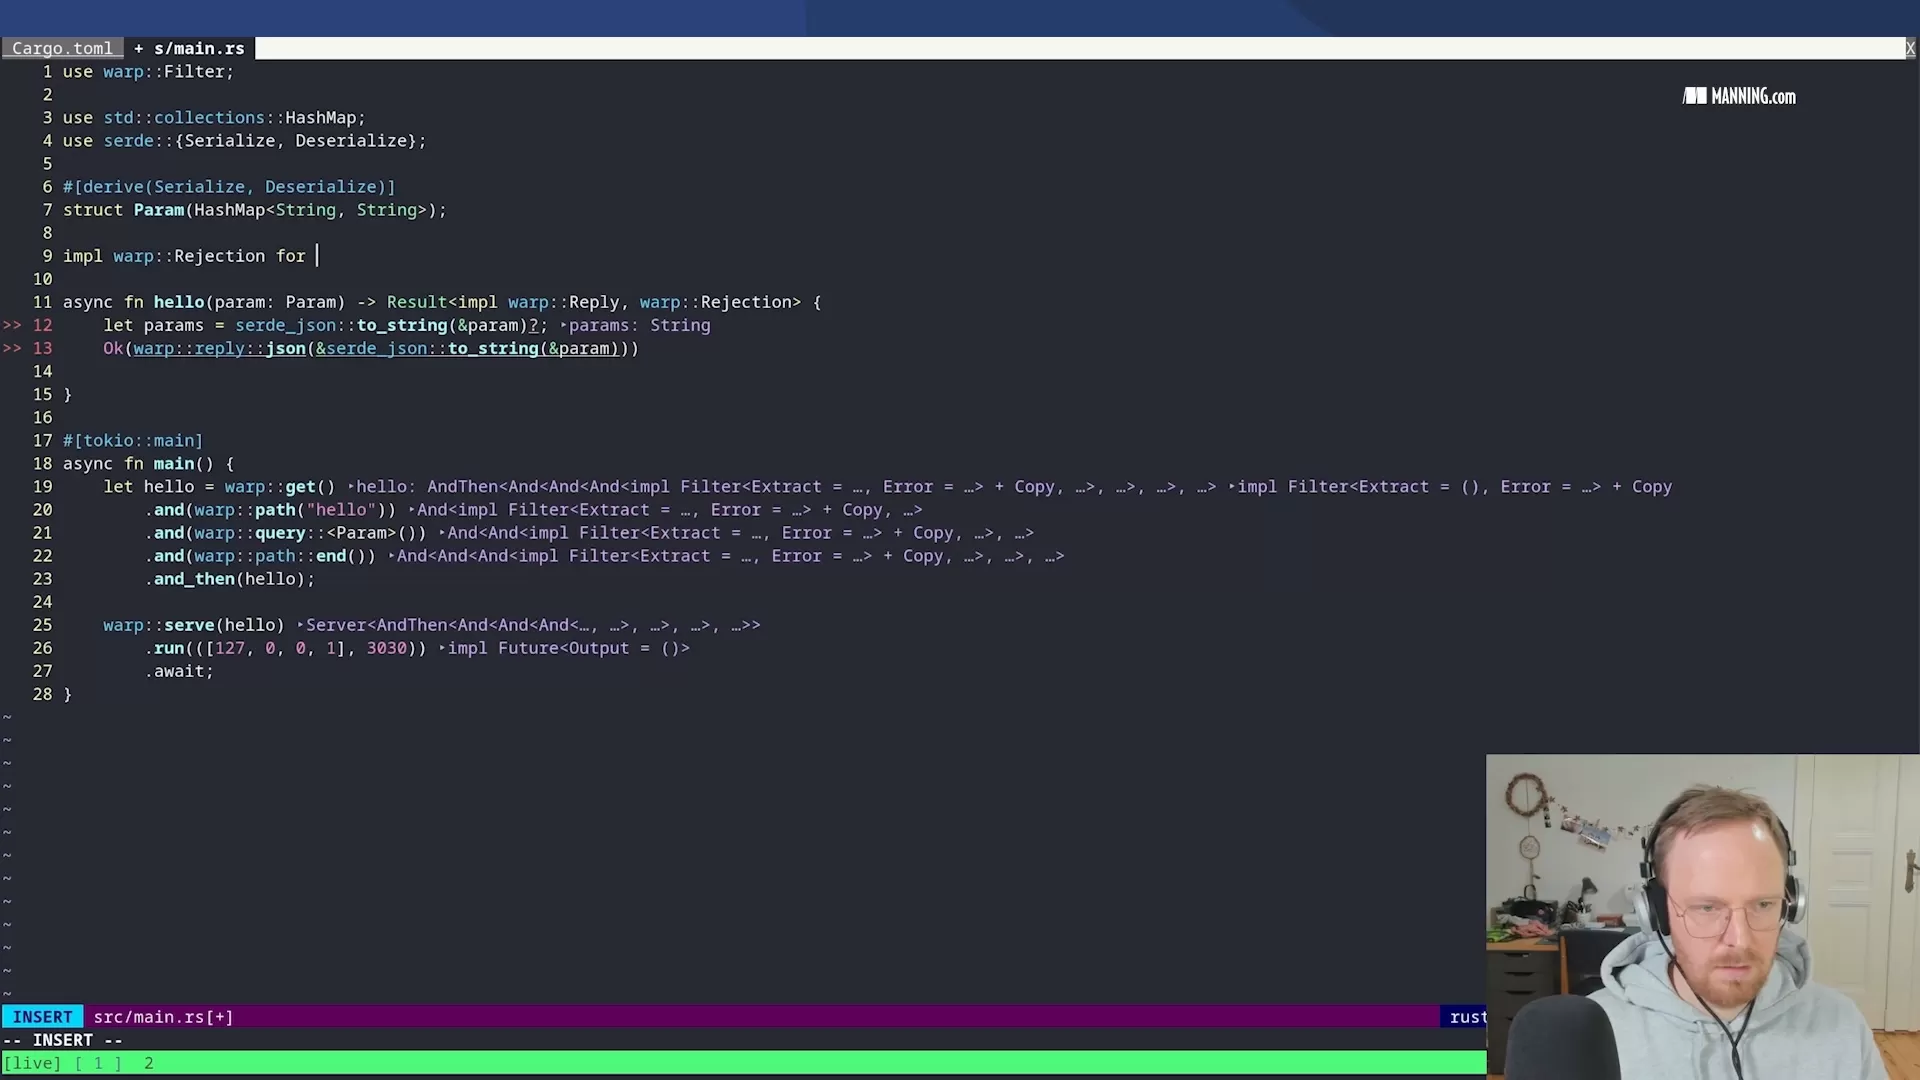Follow the underlined warp::reply::json link on line 13
The width and height of the screenshot is (1920, 1080).
(x=219, y=348)
